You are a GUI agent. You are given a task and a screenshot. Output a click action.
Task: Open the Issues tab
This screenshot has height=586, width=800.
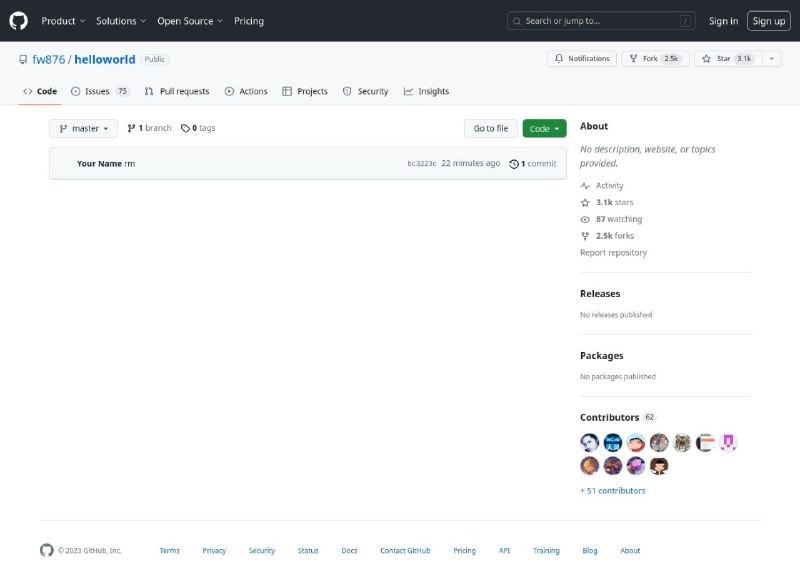click(100, 91)
